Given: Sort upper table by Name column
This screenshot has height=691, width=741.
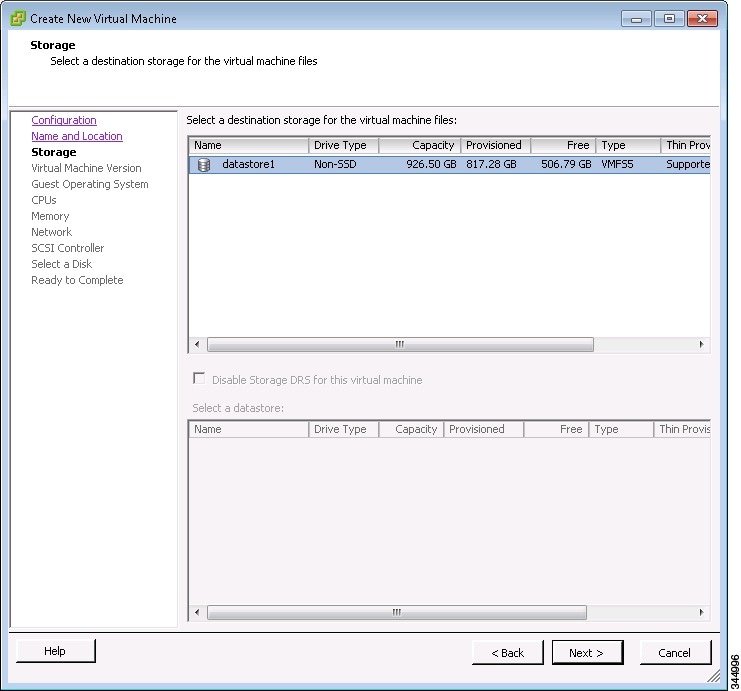Looking at the screenshot, I should point(249,145).
